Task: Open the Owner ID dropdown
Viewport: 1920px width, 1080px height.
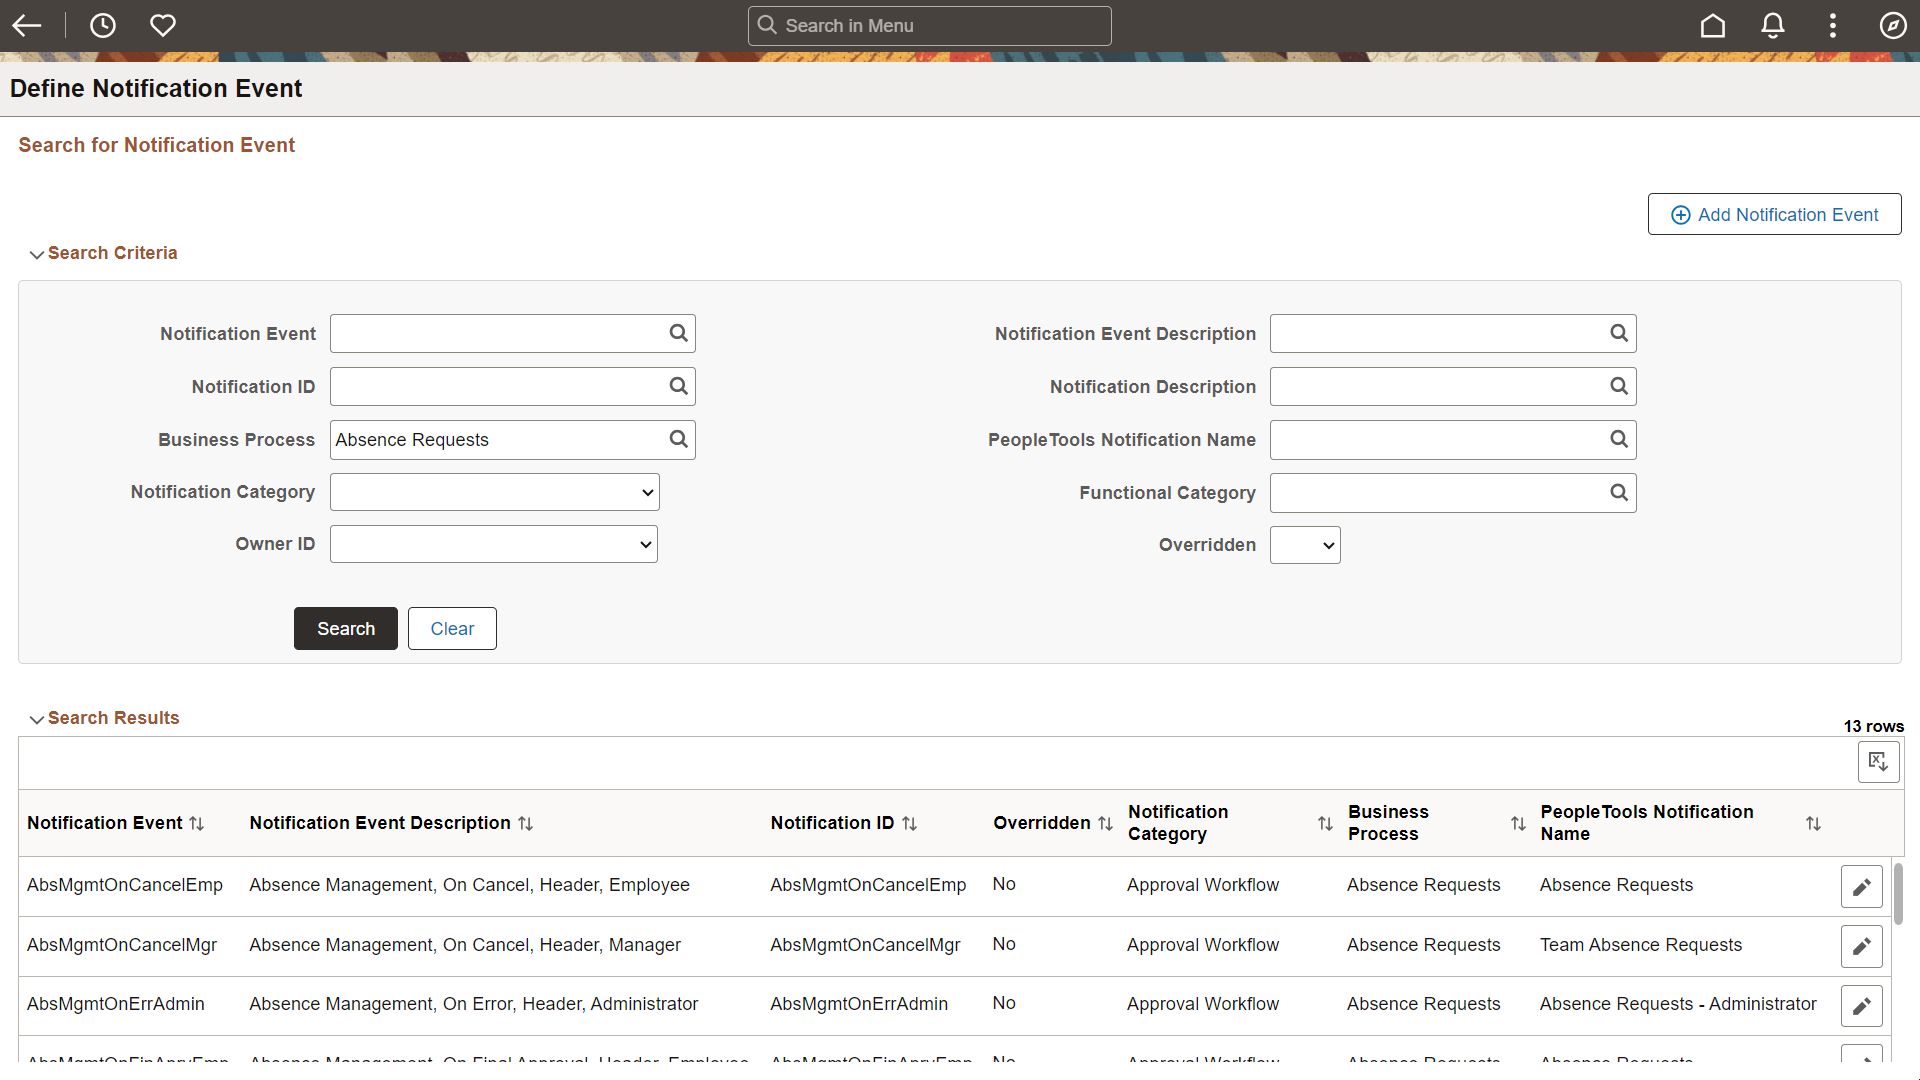Action: tap(493, 544)
